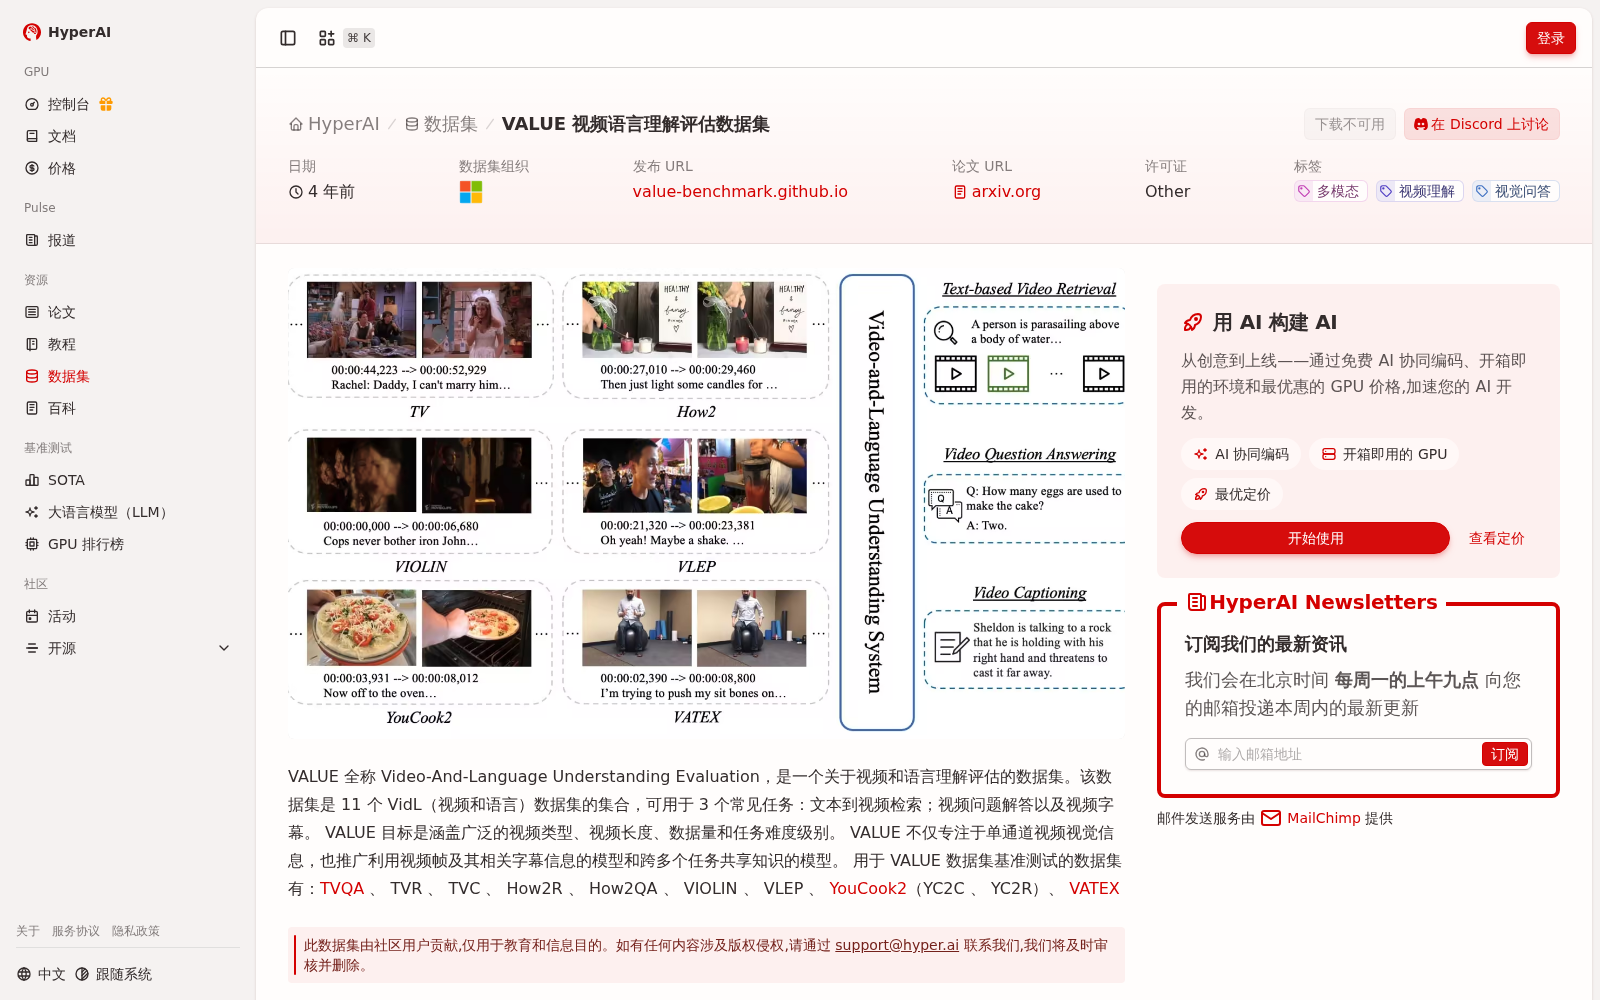Click the 教程 book icon
Image resolution: width=1600 pixels, height=1000 pixels.
click(32, 344)
